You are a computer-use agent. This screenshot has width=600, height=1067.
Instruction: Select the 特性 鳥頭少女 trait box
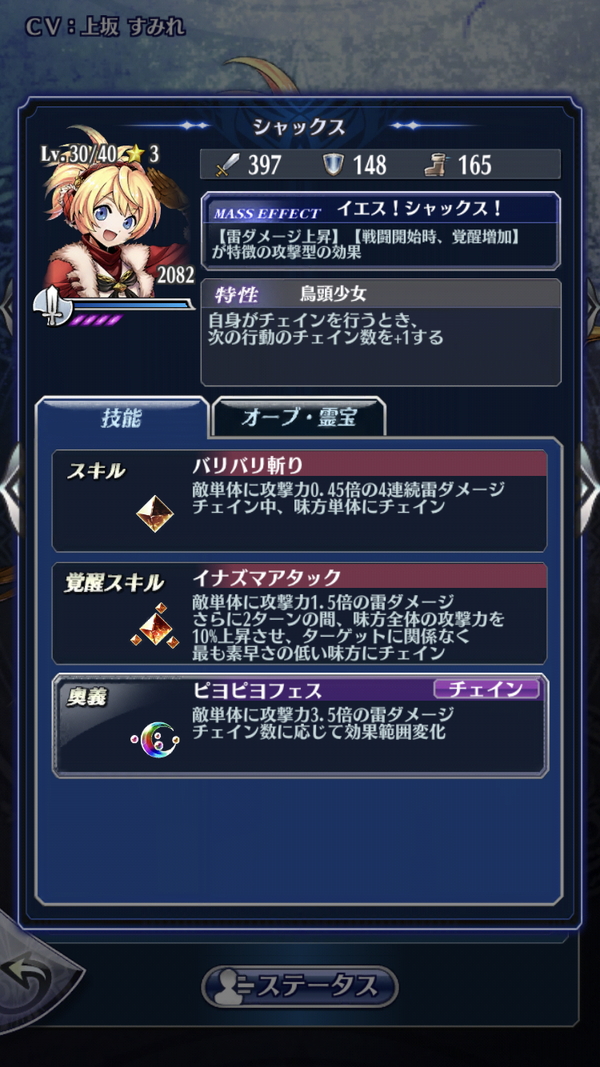[381, 332]
